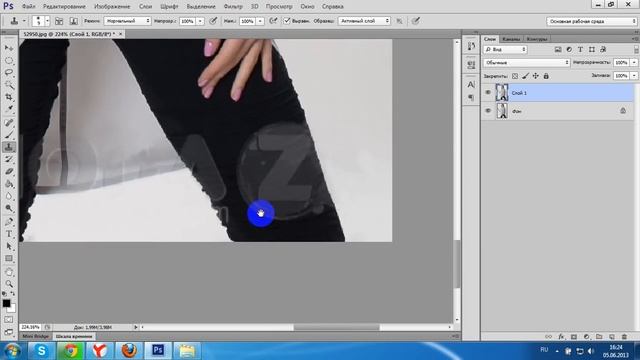Screen dimensions: 640x360
Task: Select the Rectangle shape tool
Action: [x=9, y=258]
